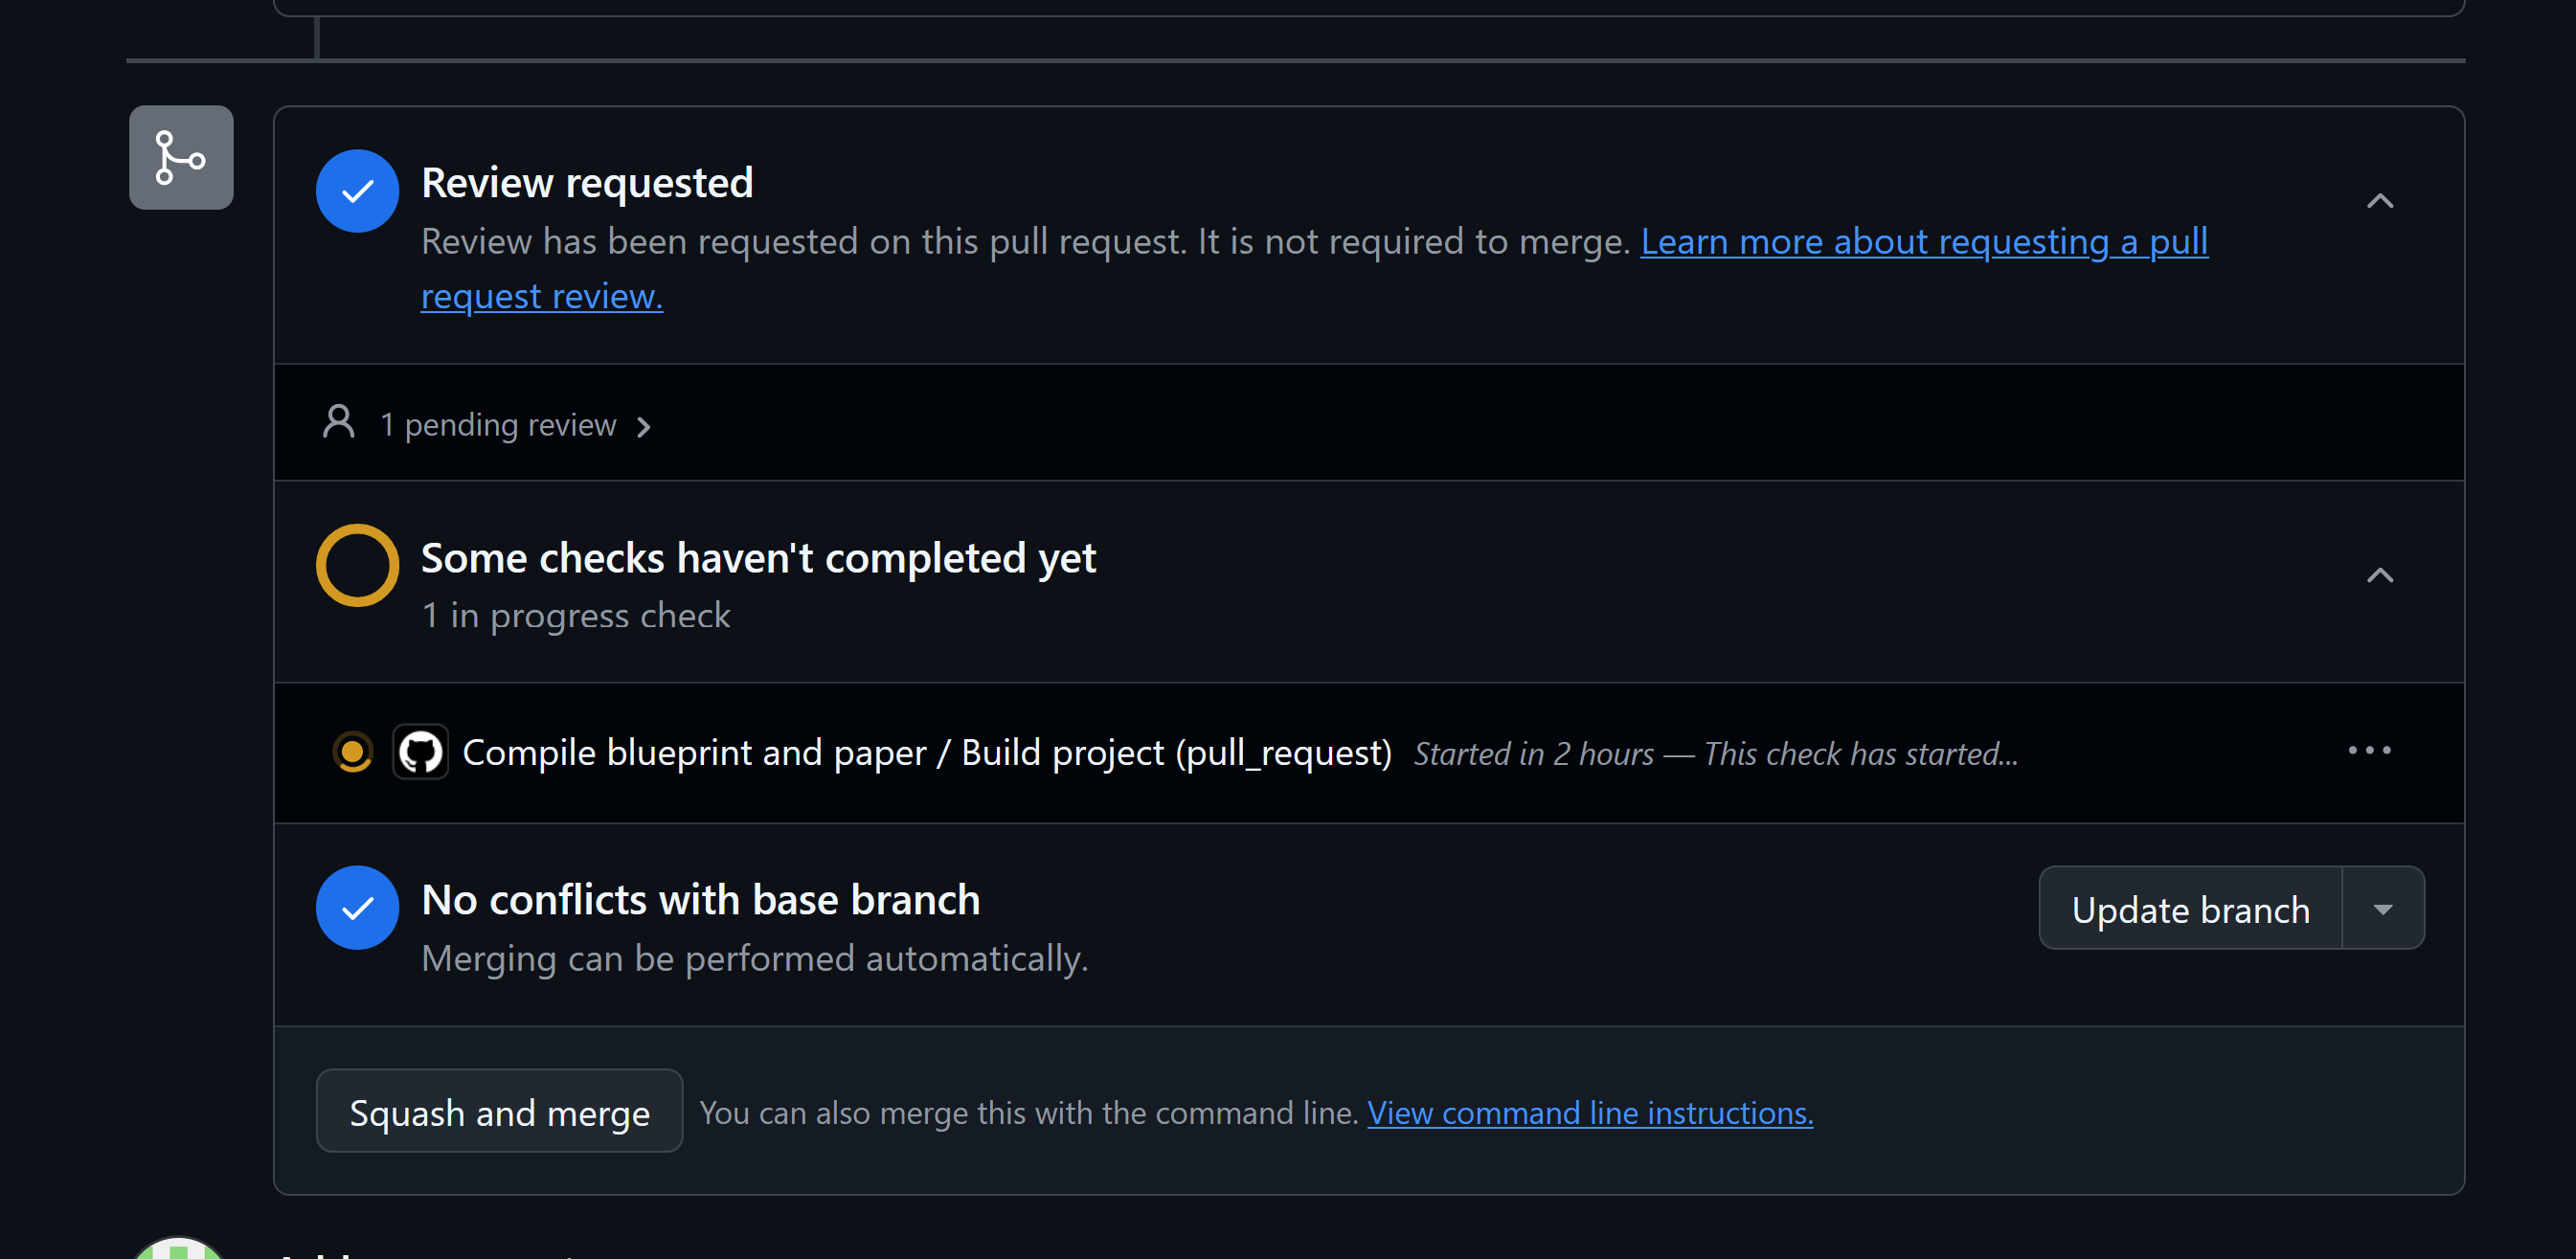The image size is (2576, 1259).
Task: Click the small in-progress status dot
Action: click(x=352, y=752)
